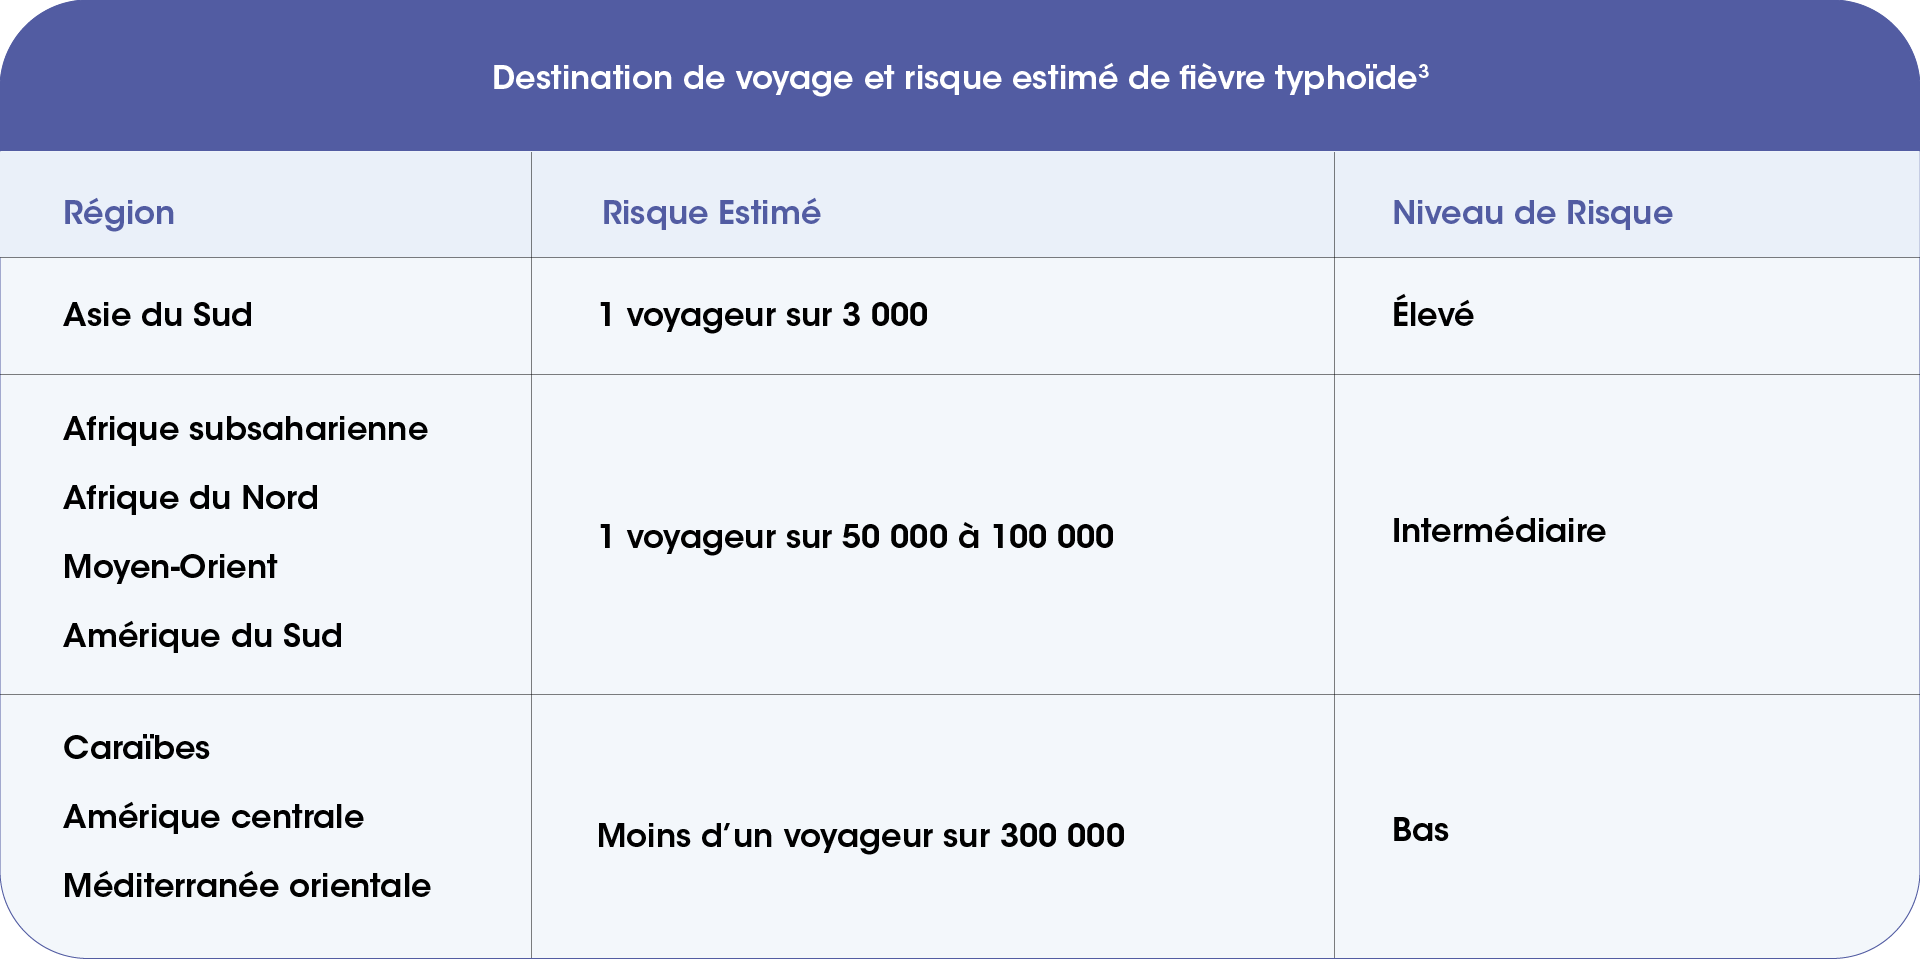The height and width of the screenshot is (959, 1920).
Task: Click the Bas risk level
Action: (x=1420, y=830)
